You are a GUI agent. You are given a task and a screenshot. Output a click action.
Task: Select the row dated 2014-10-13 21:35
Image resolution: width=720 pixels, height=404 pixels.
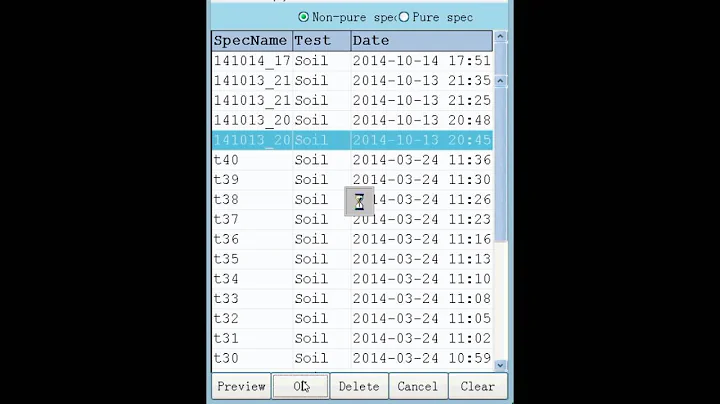coord(352,80)
